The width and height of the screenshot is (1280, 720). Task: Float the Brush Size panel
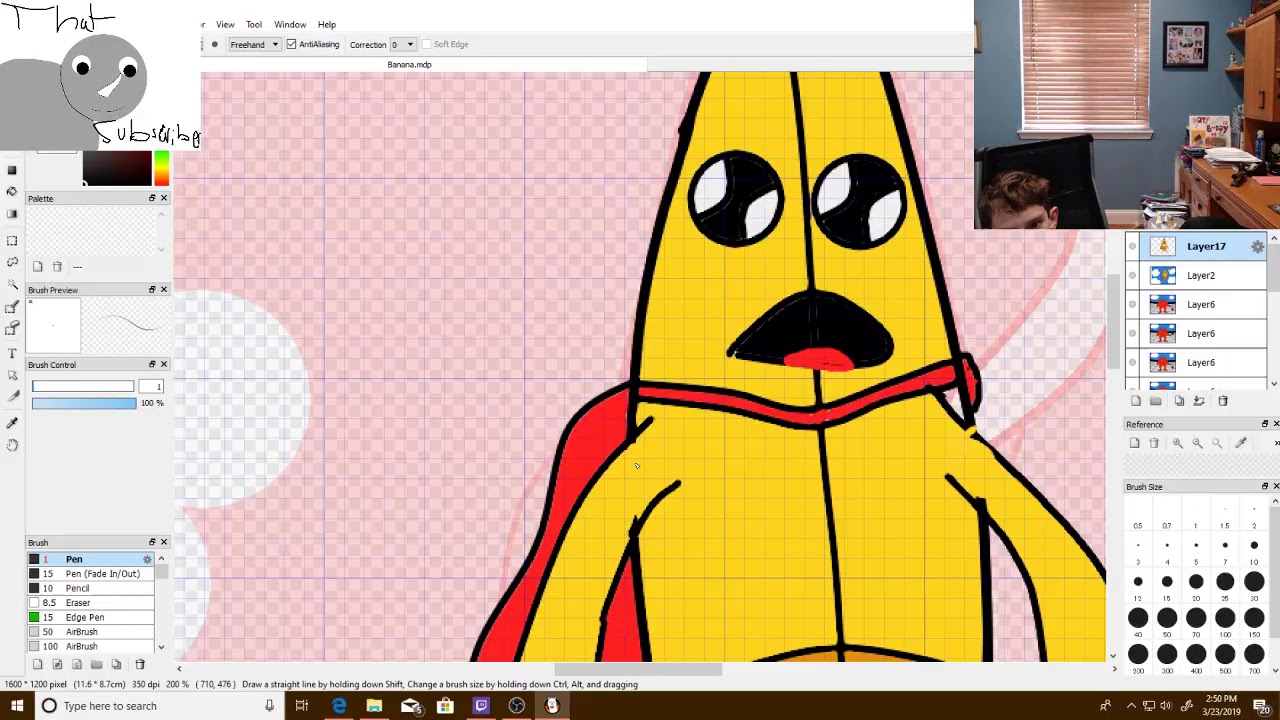point(1264,486)
